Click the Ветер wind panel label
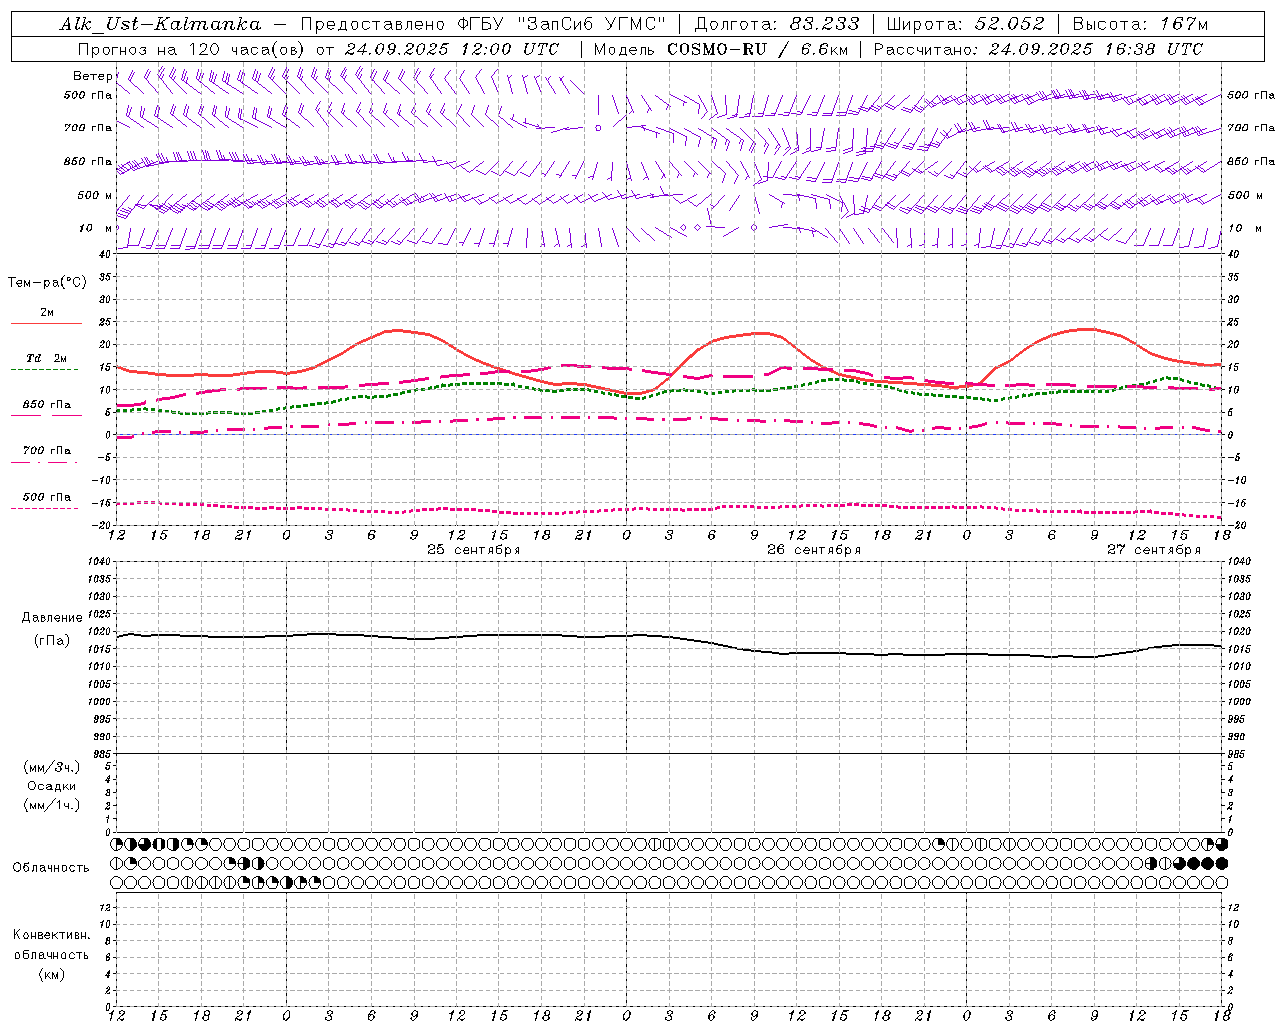Viewport: 1280px width, 1024px height. pos(92,76)
